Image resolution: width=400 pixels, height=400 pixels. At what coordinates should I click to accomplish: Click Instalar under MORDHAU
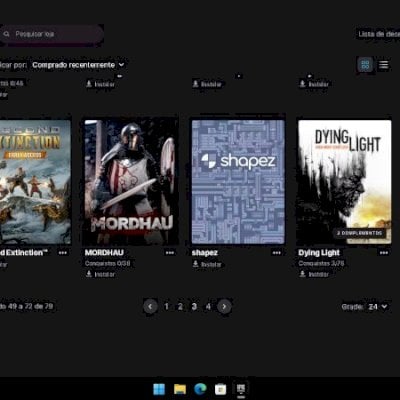click(101, 274)
